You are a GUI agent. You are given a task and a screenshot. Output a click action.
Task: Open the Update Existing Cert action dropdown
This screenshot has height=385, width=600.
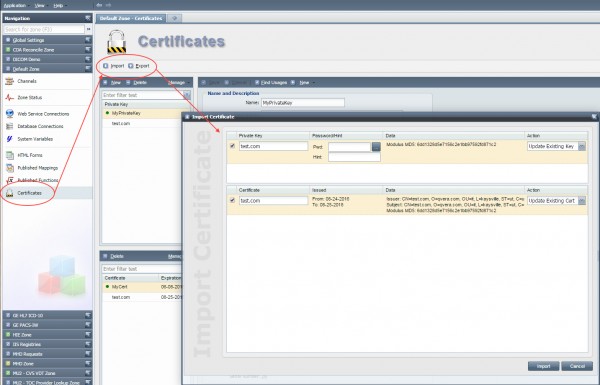582,201
